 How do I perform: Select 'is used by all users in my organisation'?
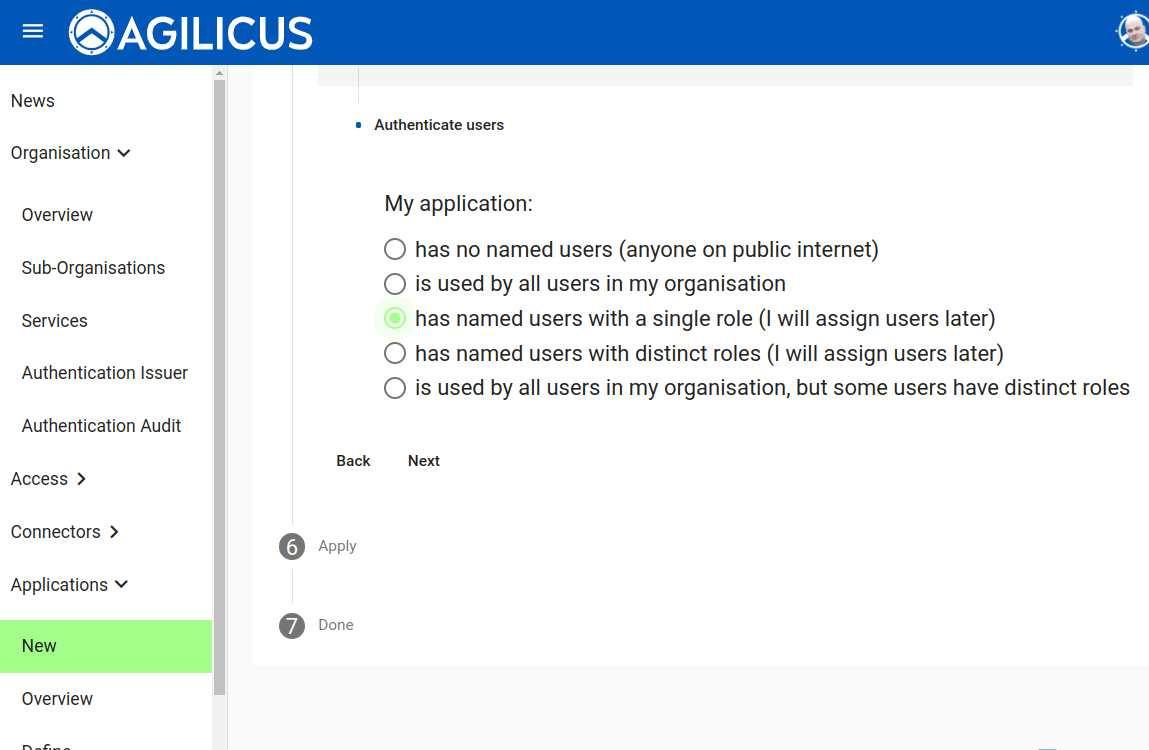(x=395, y=284)
